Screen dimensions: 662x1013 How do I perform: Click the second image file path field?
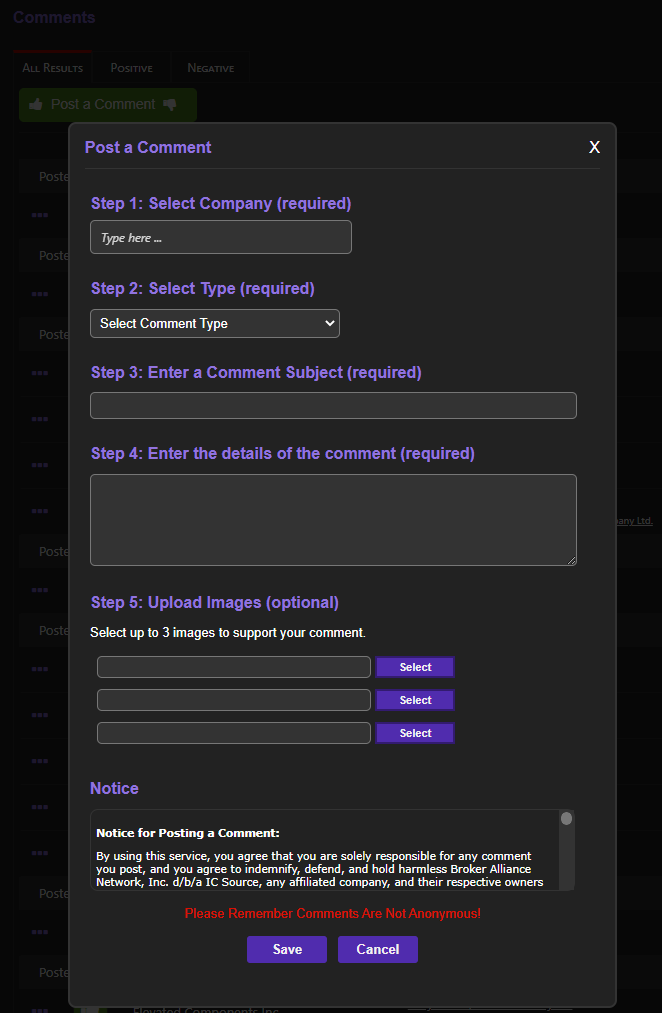tap(234, 701)
